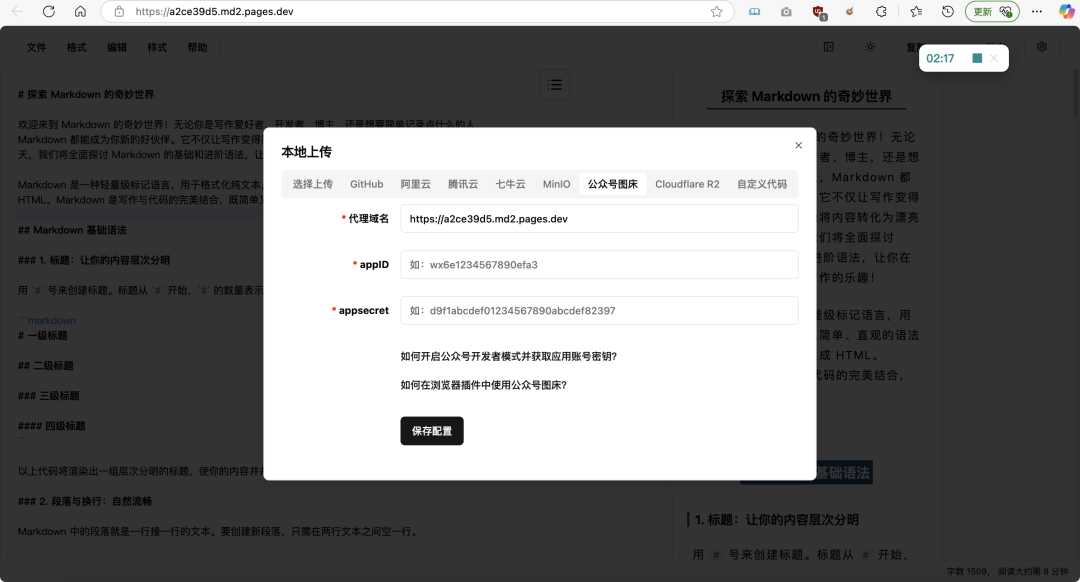
Task: Open the uBlock Origin shield icon
Action: pyautogui.click(x=818, y=12)
